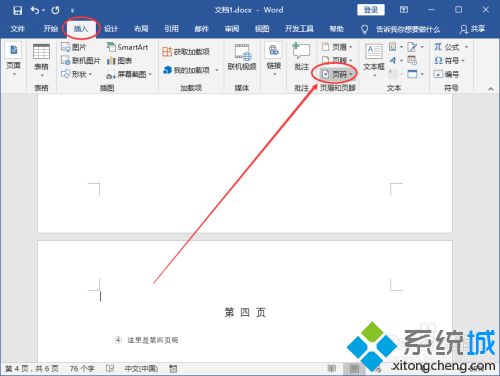Open the 符号 Symbol dropdown

point(449,60)
